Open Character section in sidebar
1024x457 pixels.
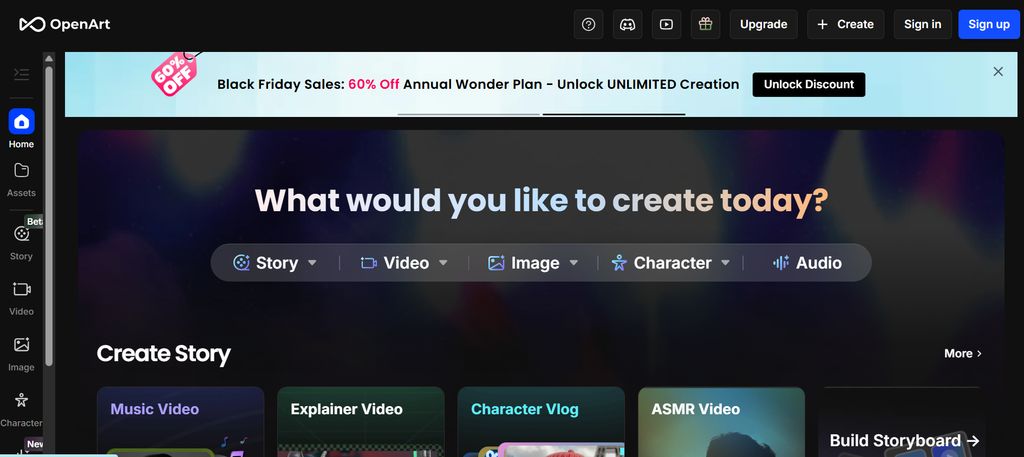click(22, 409)
